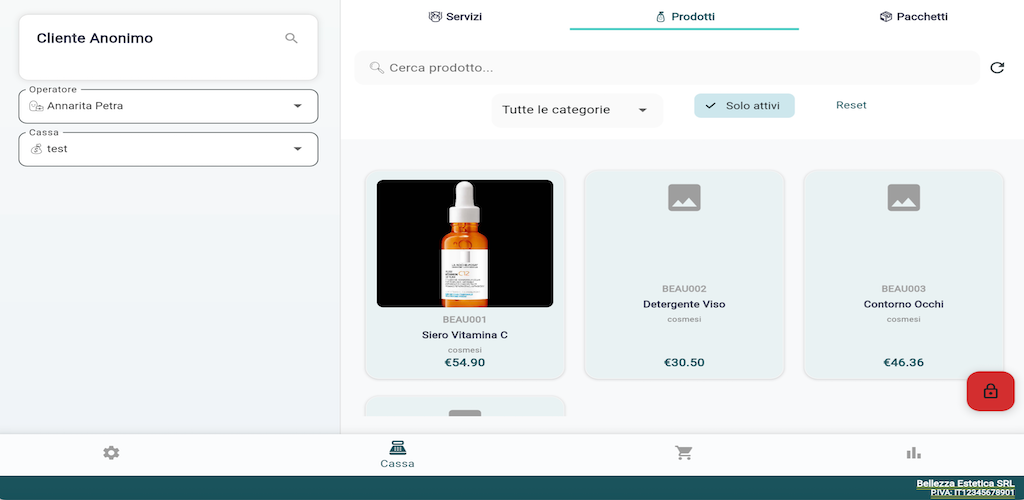Click the €30.50 price
This screenshot has height=500, width=1024.
(x=684, y=362)
